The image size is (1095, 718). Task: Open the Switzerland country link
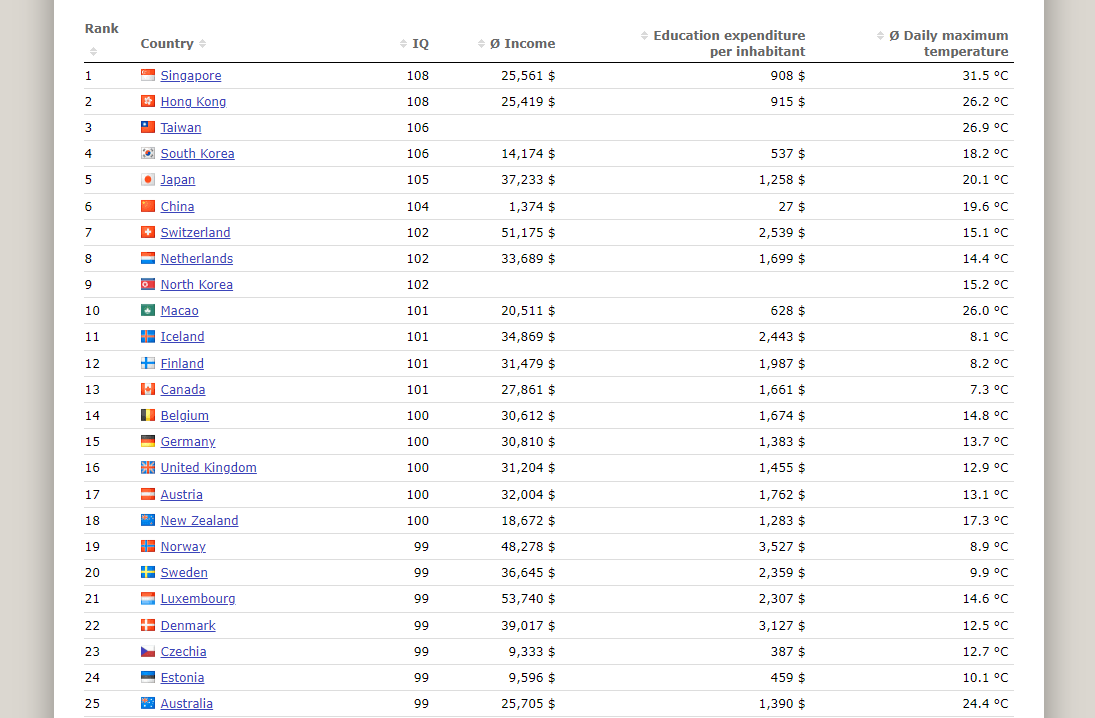coord(196,232)
